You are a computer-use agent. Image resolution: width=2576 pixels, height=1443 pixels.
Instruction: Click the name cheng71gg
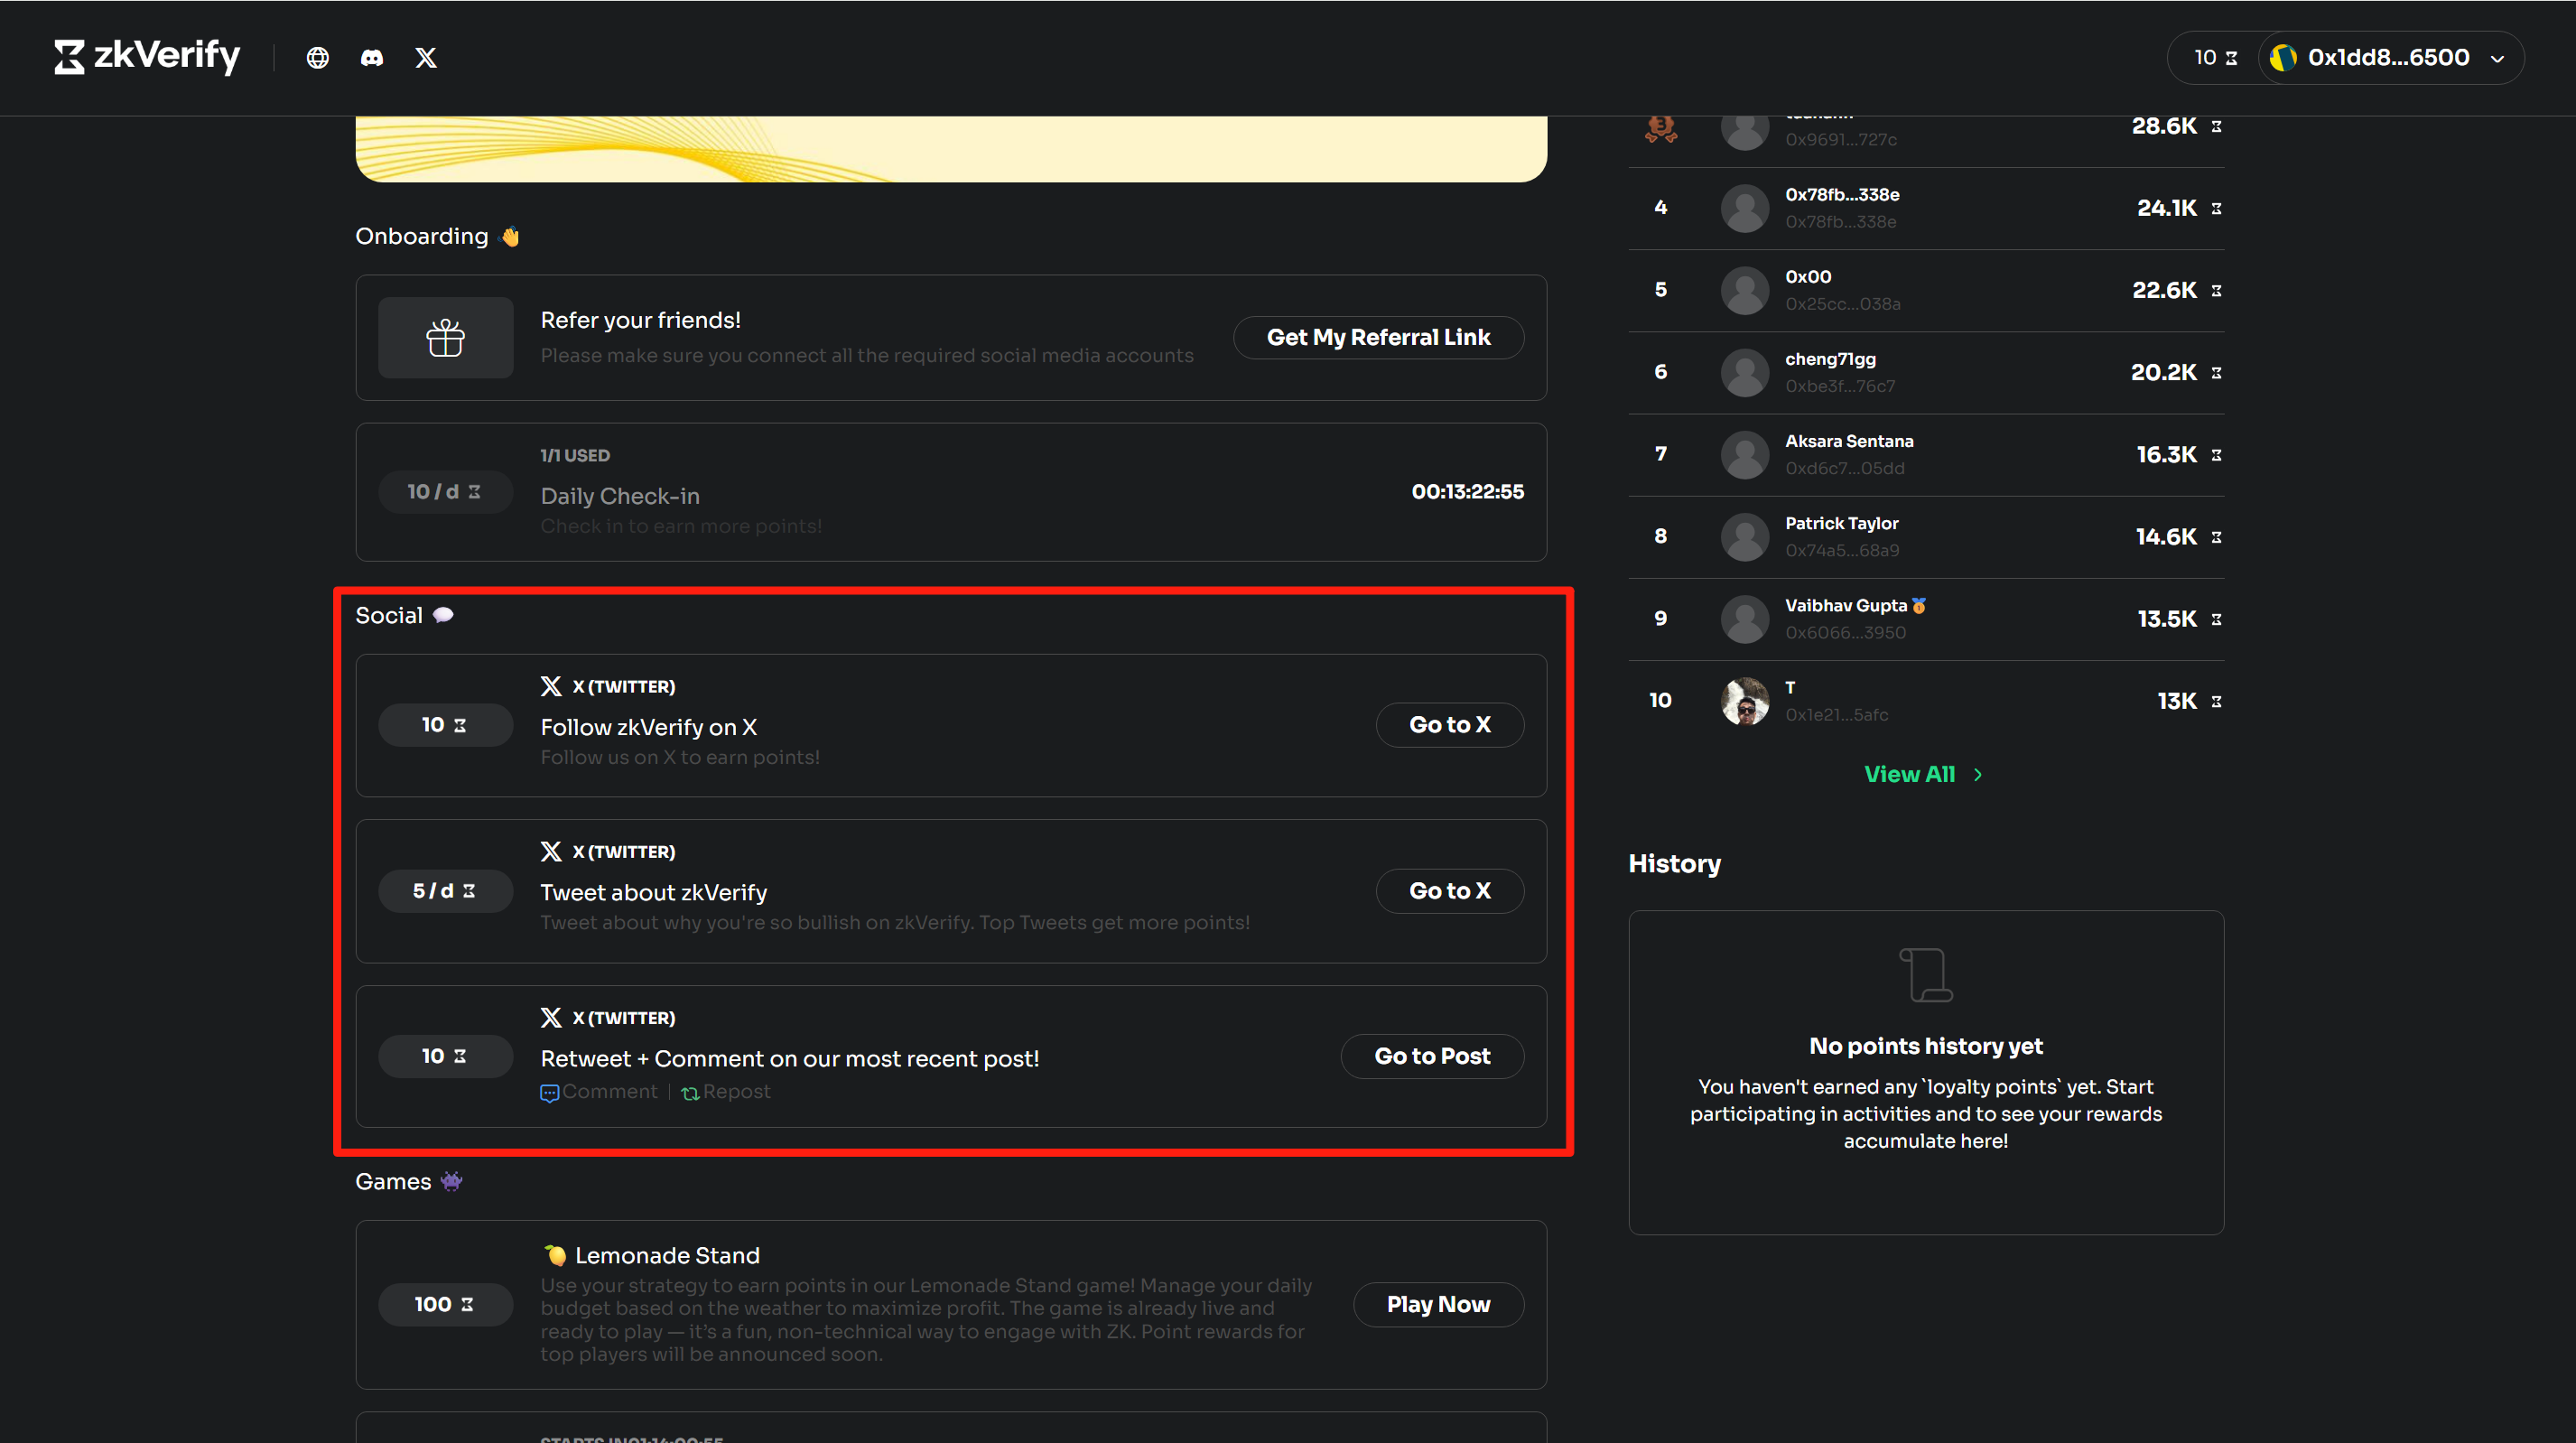tap(1830, 359)
